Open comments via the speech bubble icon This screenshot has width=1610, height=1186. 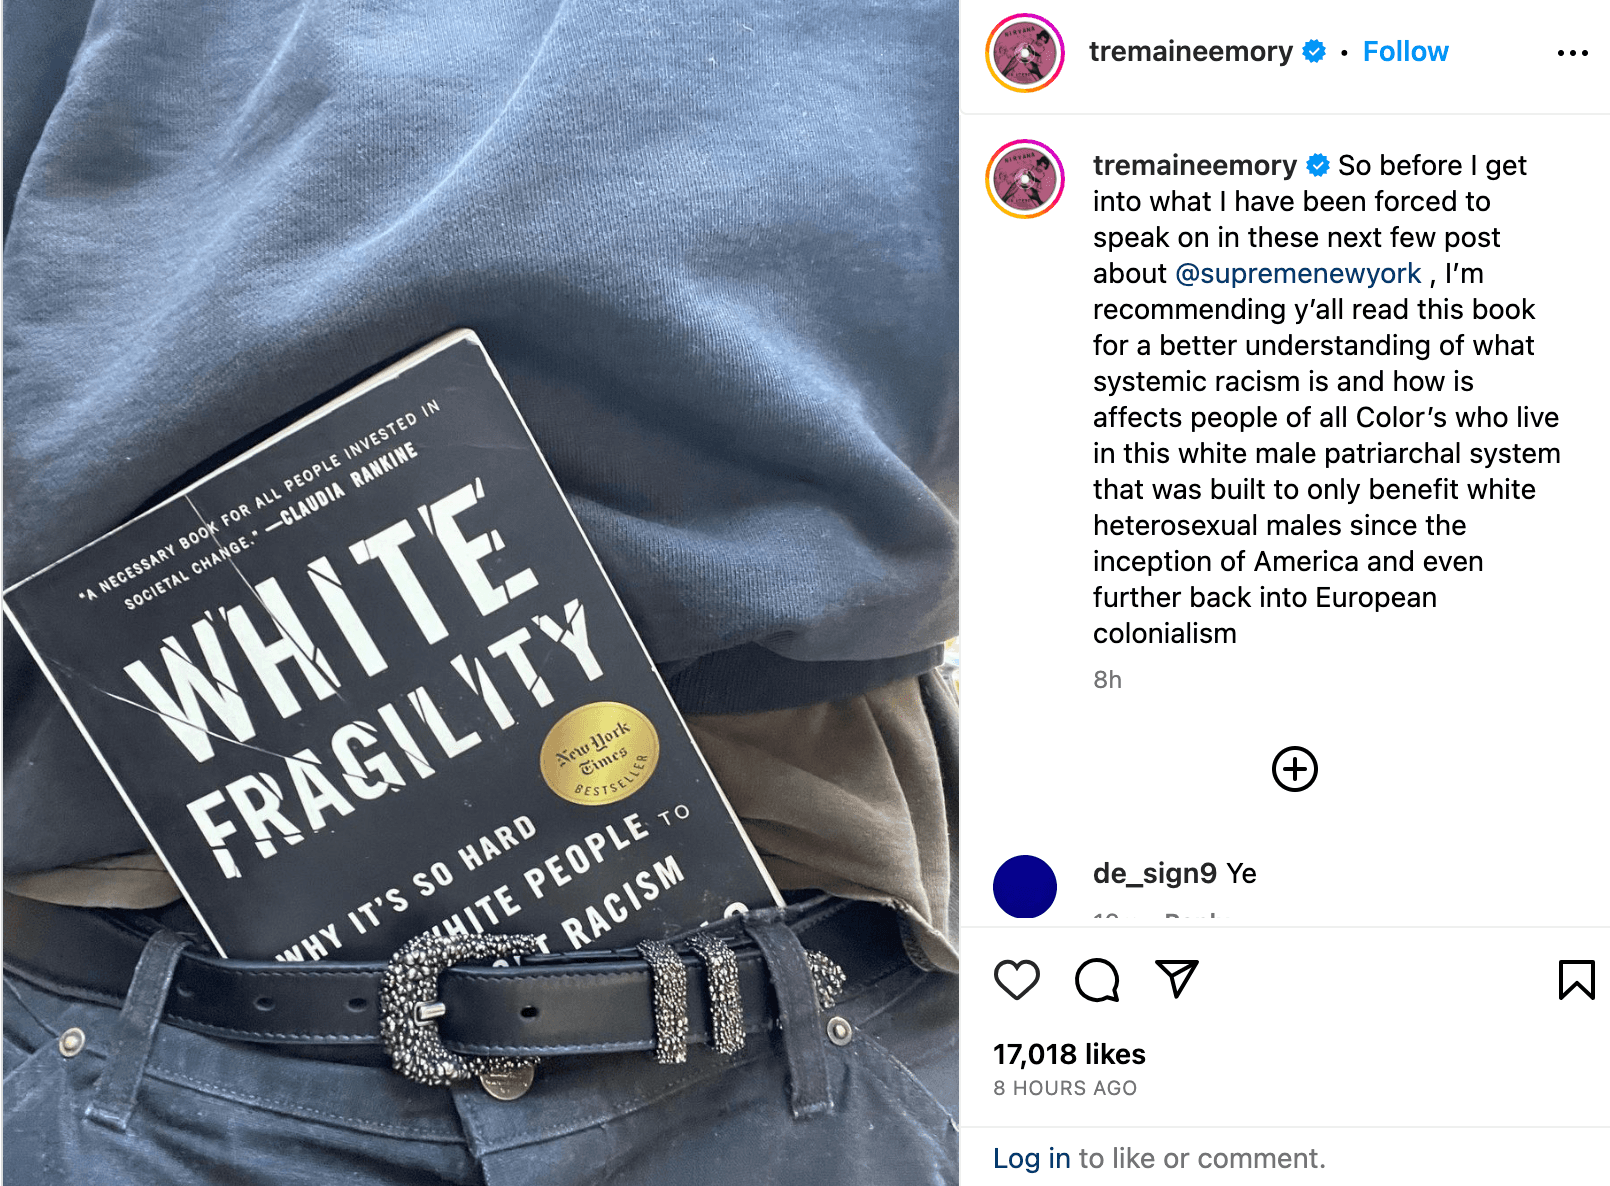click(x=1097, y=979)
